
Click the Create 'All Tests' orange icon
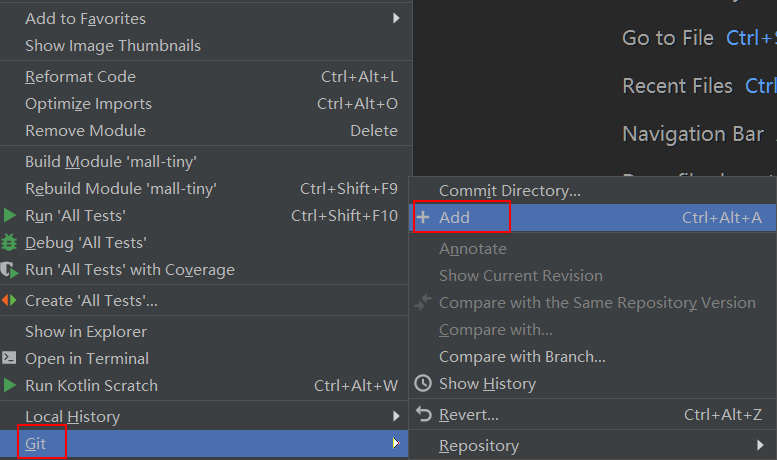pos(9,300)
